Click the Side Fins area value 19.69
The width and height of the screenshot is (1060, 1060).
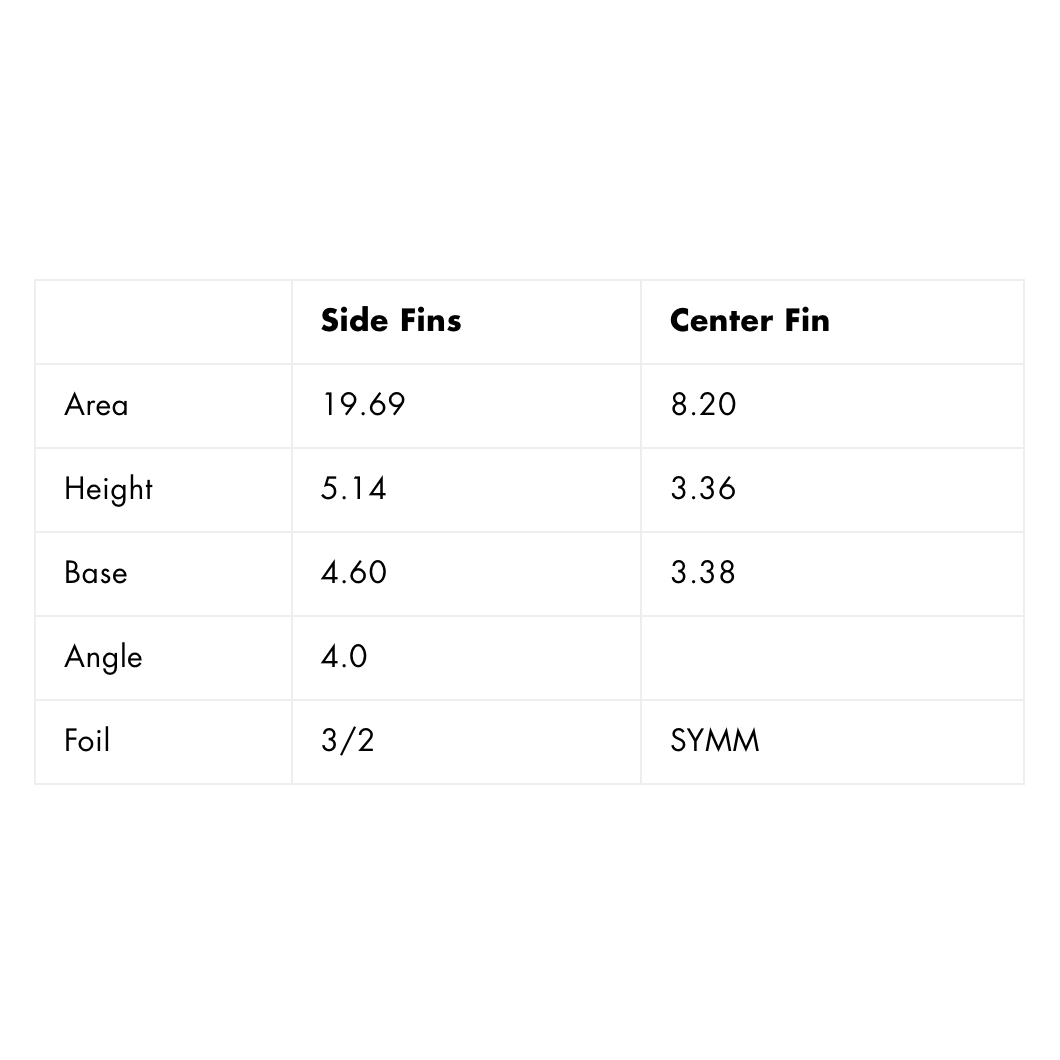[363, 405]
